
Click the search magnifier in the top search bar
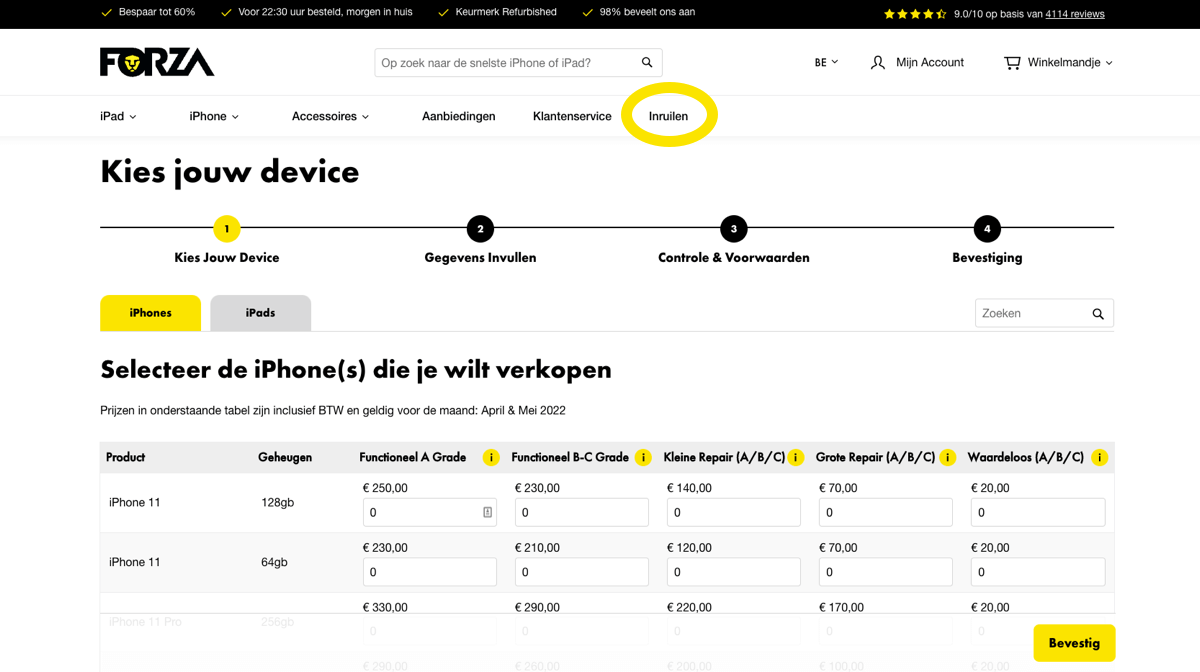click(646, 62)
